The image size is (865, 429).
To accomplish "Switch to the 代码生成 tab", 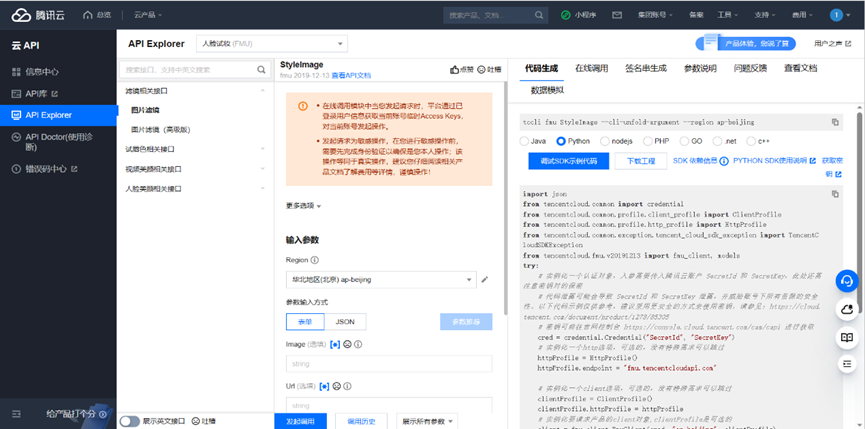I will point(541,68).
